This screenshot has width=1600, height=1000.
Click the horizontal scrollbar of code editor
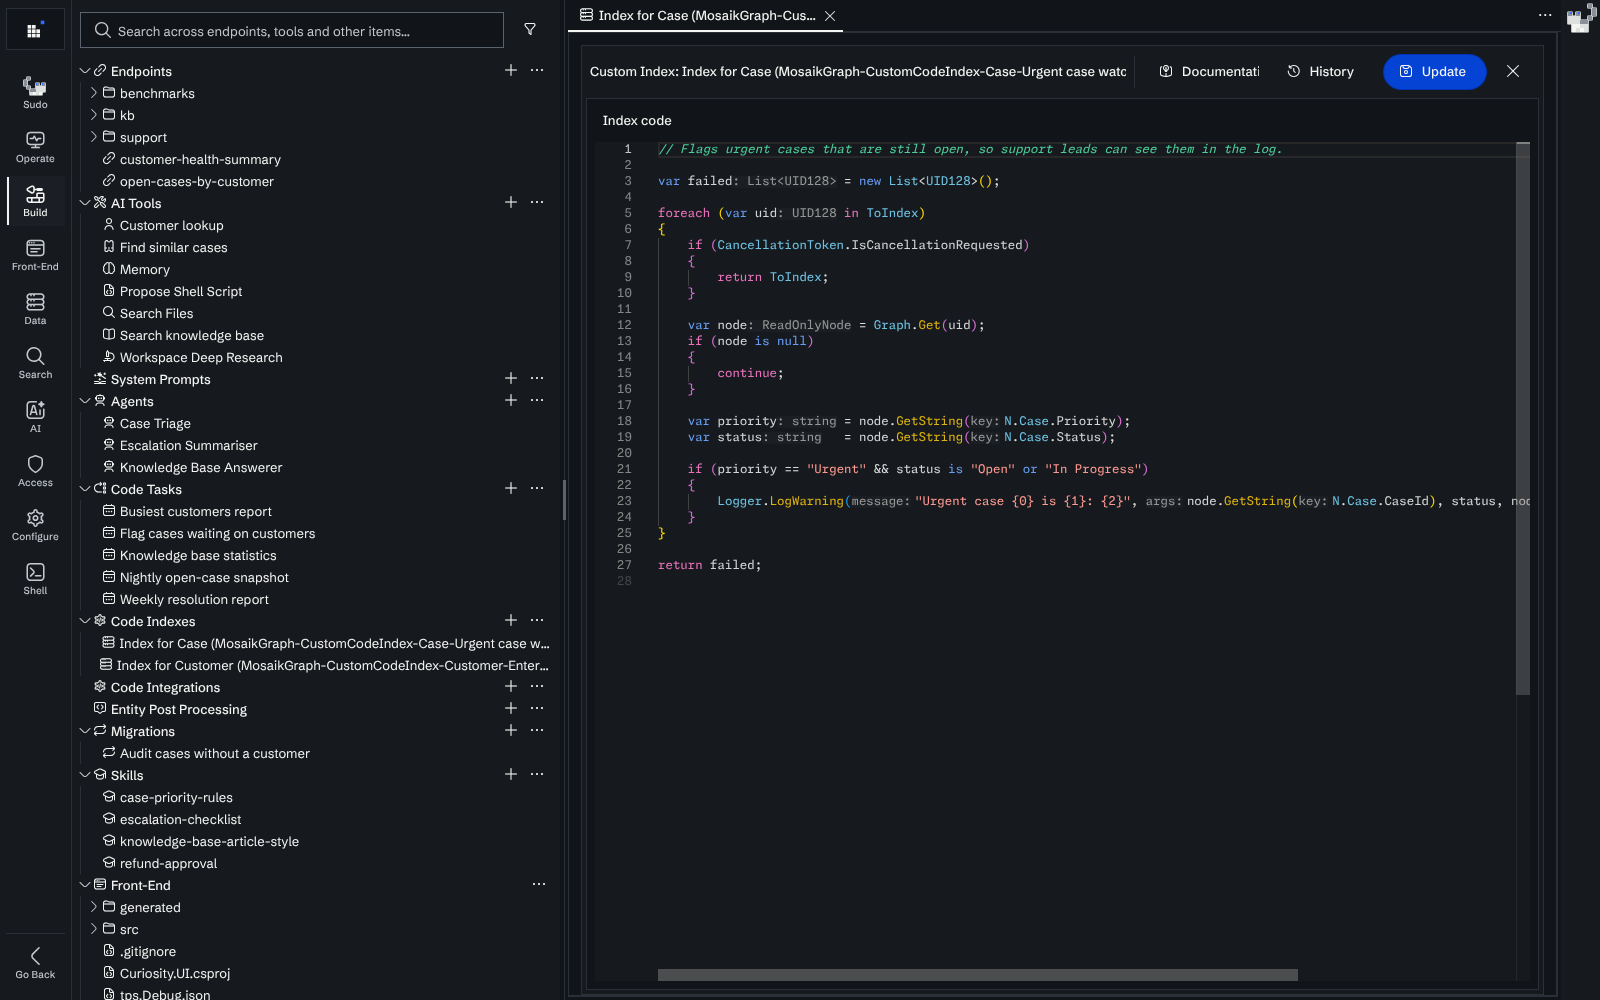point(978,975)
